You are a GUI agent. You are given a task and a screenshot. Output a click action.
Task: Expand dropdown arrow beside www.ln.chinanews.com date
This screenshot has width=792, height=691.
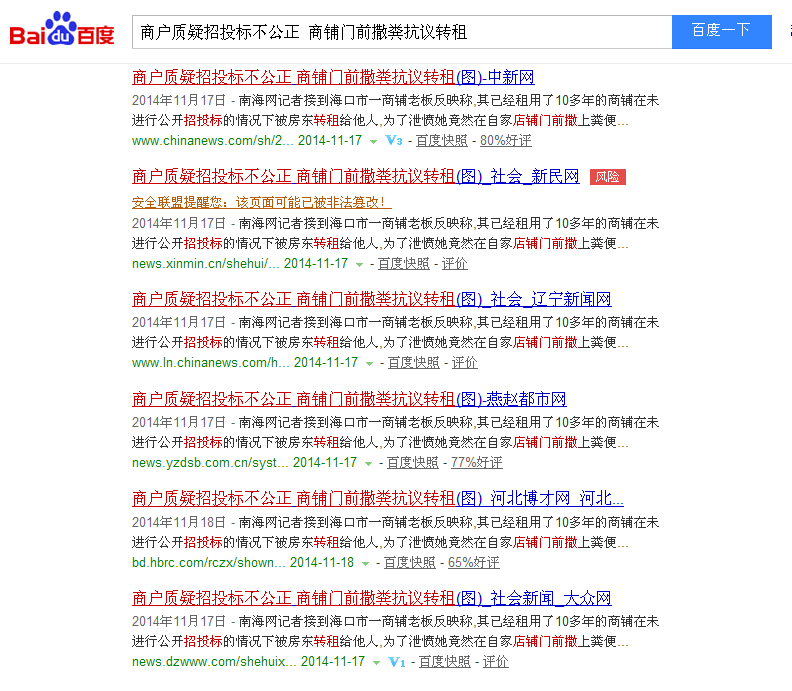(369, 364)
